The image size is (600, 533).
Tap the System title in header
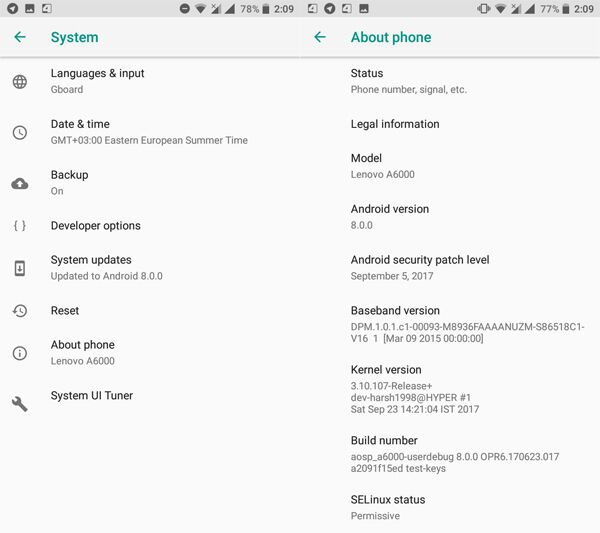coord(75,37)
